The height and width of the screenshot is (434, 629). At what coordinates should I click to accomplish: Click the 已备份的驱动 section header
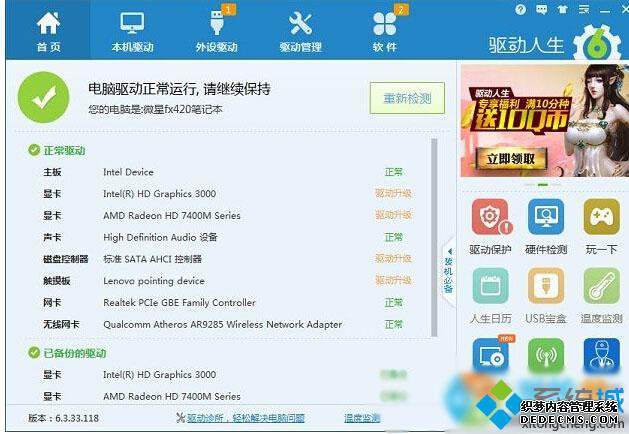tap(67, 353)
